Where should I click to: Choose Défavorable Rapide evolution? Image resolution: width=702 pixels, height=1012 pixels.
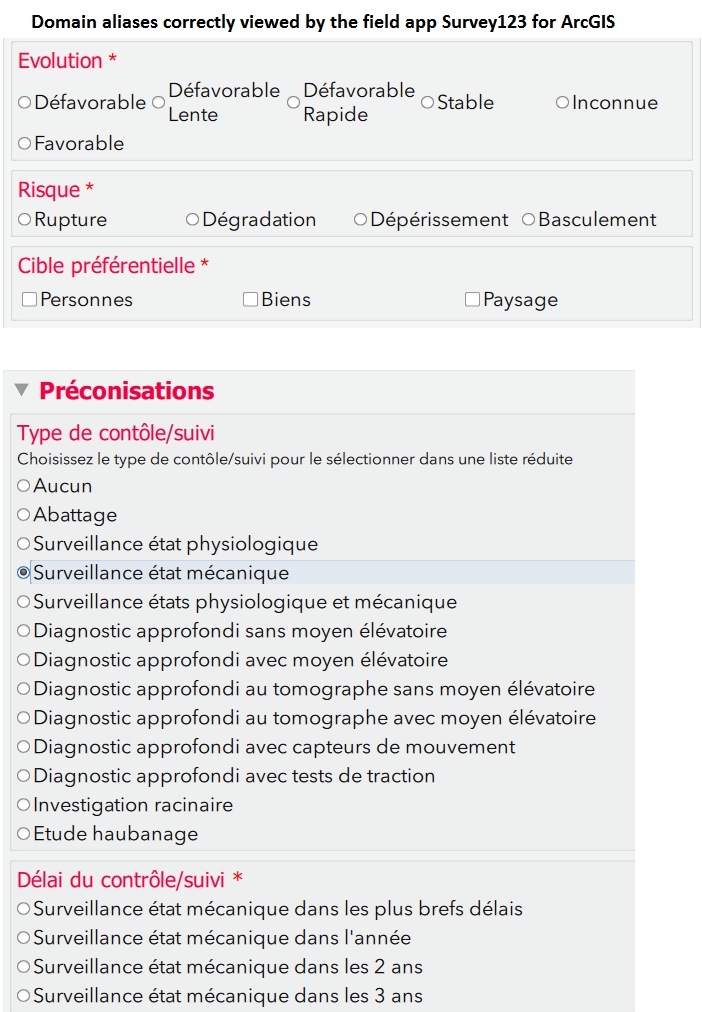293,102
